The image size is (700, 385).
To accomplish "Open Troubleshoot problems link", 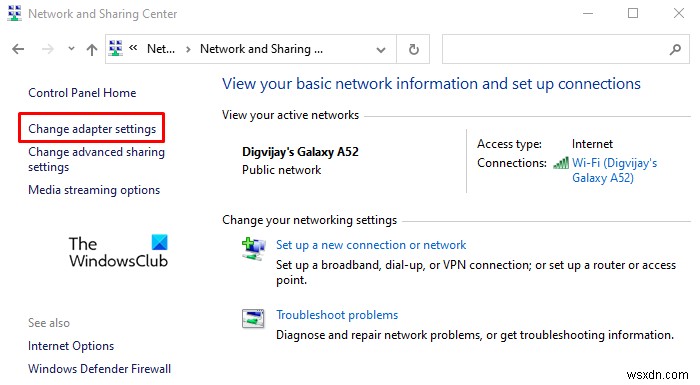I will click(337, 315).
